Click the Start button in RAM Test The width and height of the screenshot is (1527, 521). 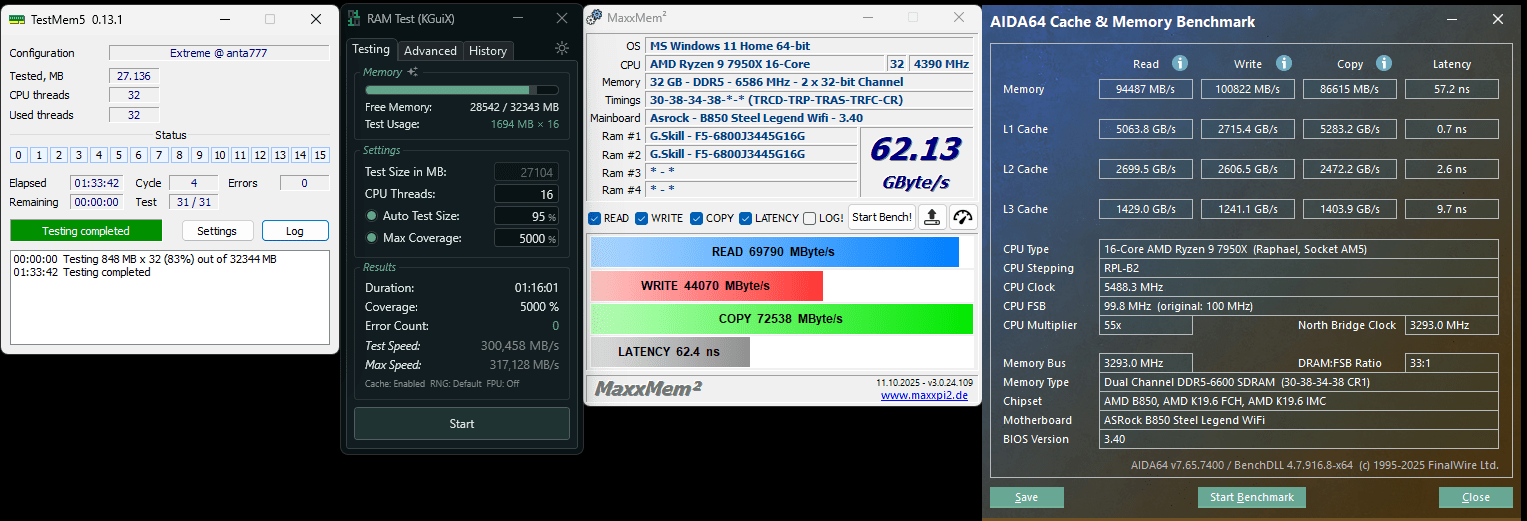click(x=462, y=423)
